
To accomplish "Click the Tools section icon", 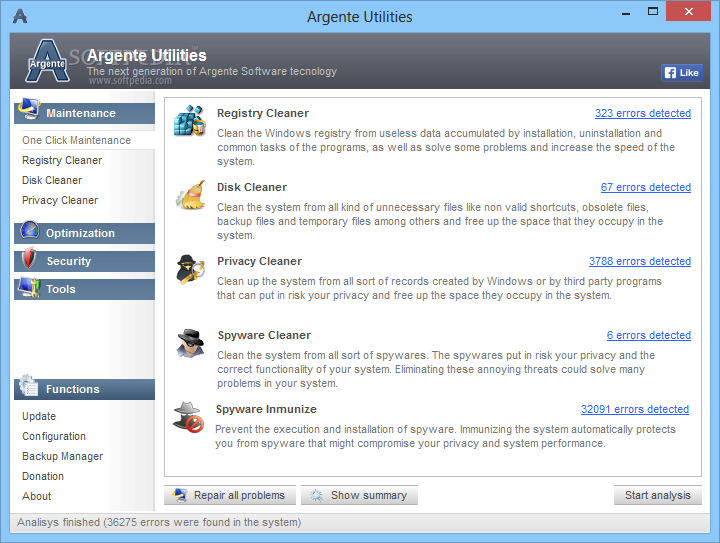I will pyautogui.click(x=29, y=287).
